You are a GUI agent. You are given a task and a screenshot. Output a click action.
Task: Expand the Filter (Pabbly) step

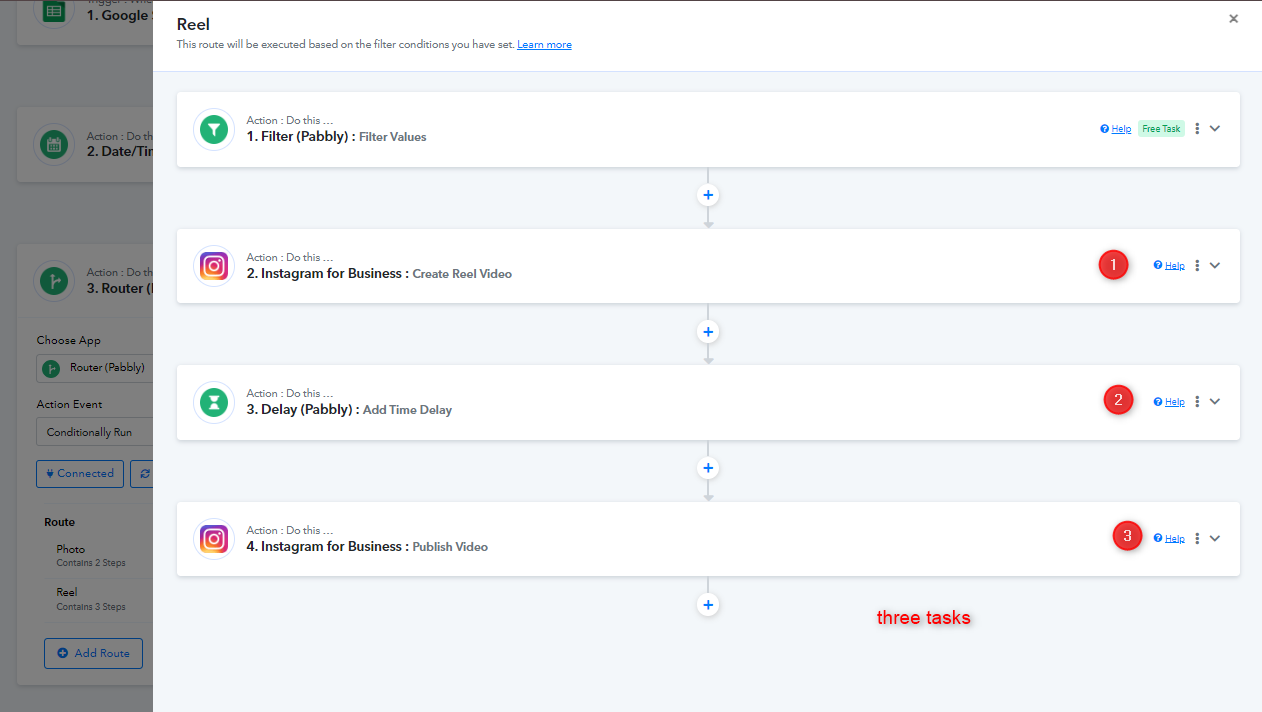(x=1215, y=129)
